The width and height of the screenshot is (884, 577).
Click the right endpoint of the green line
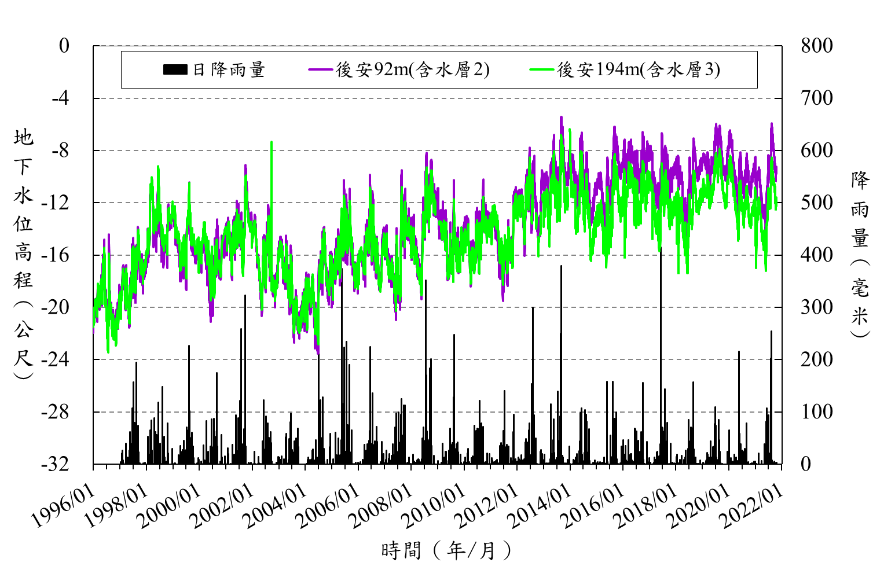click(776, 206)
